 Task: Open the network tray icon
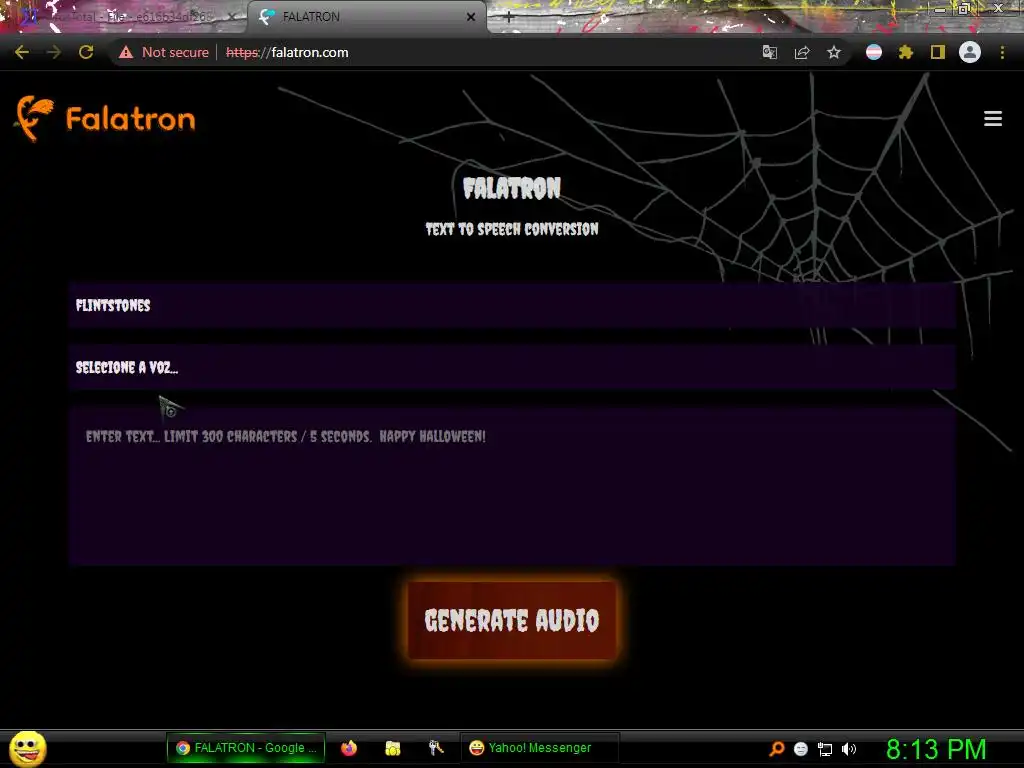click(x=825, y=749)
